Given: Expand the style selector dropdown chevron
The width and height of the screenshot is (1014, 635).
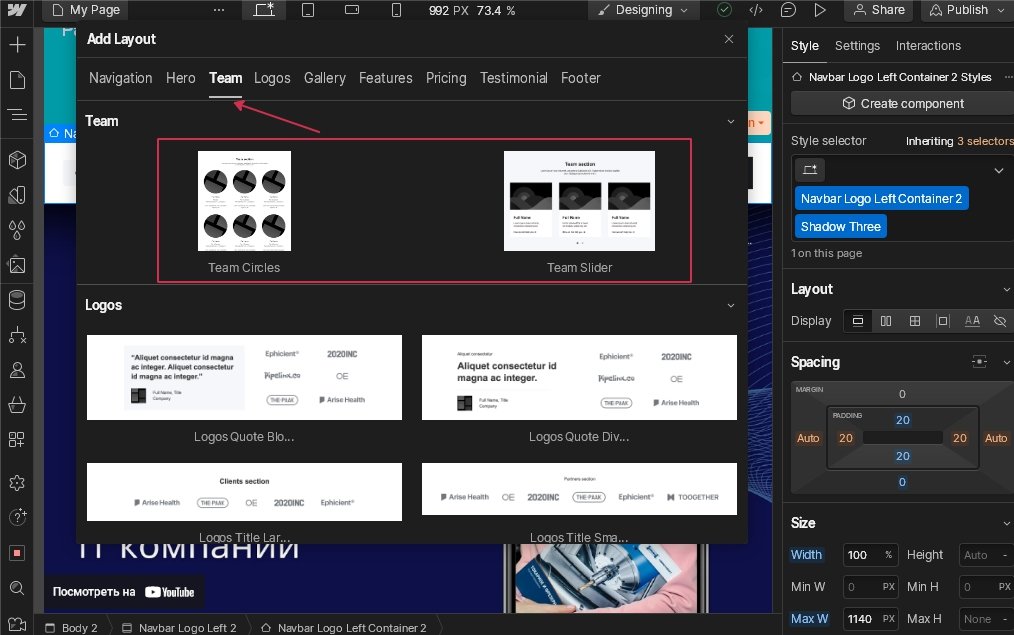Looking at the screenshot, I should click(997, 171).
